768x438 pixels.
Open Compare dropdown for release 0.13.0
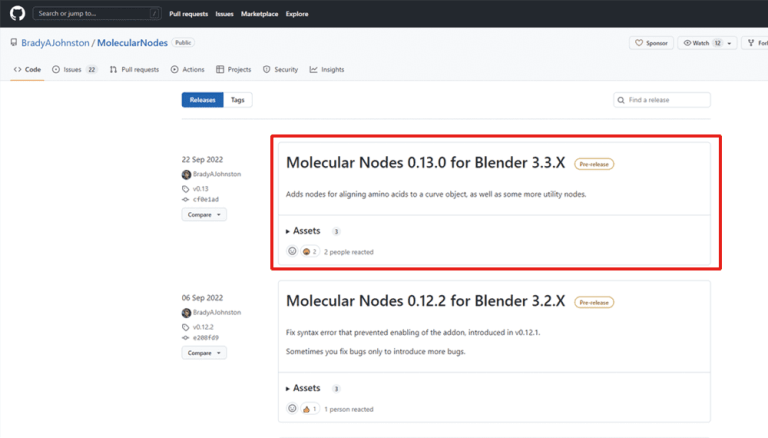pyautogui.click(x=204, y=214)
